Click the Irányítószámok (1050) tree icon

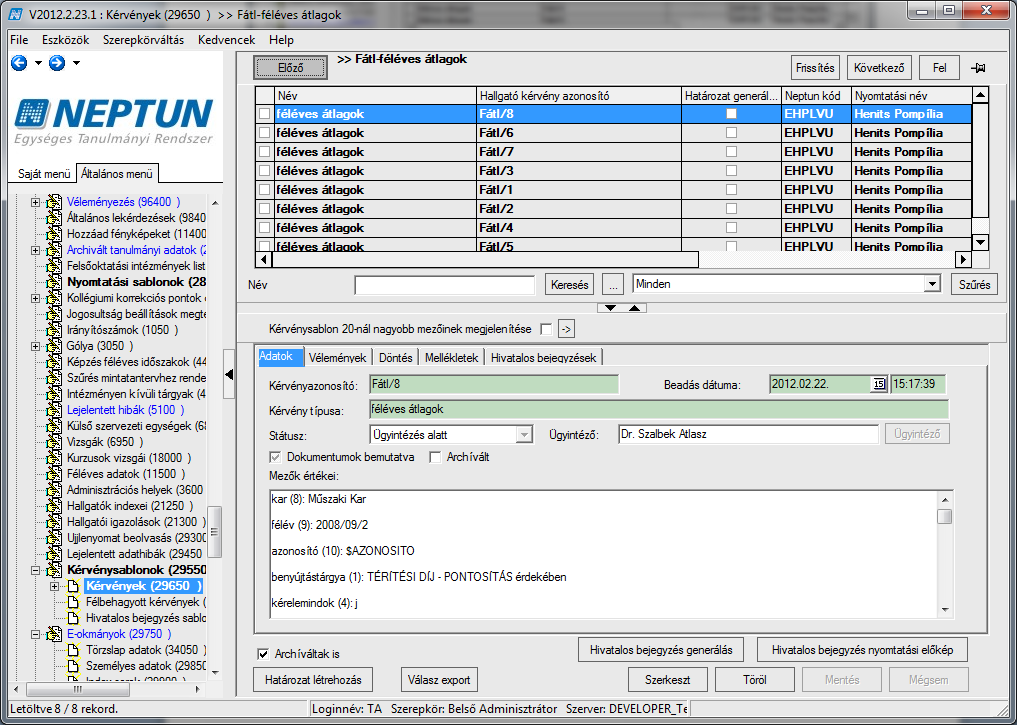coord(54,330)
